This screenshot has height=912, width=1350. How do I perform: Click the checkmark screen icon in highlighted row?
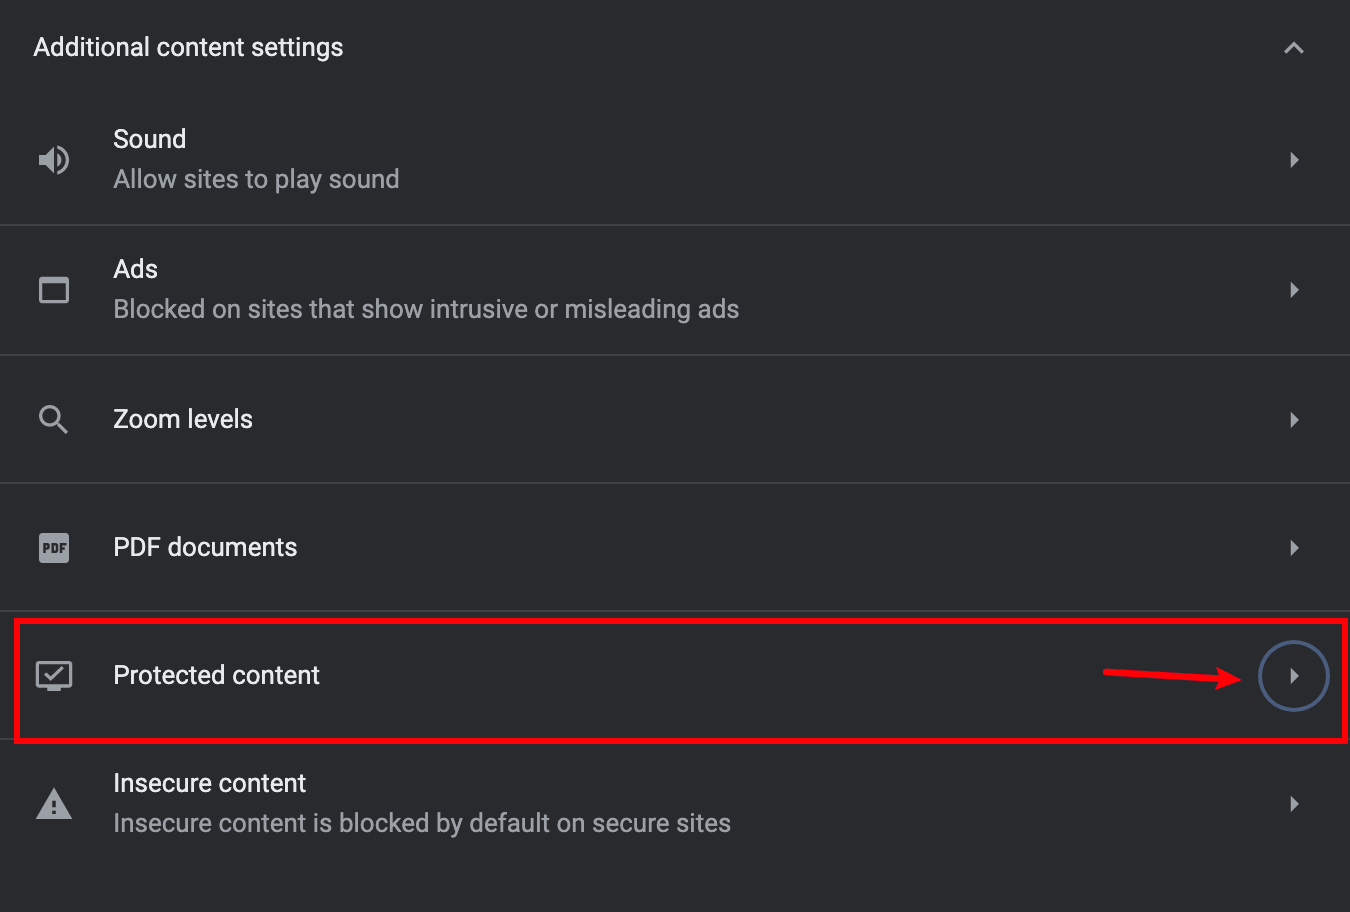(x=53, y=675)
